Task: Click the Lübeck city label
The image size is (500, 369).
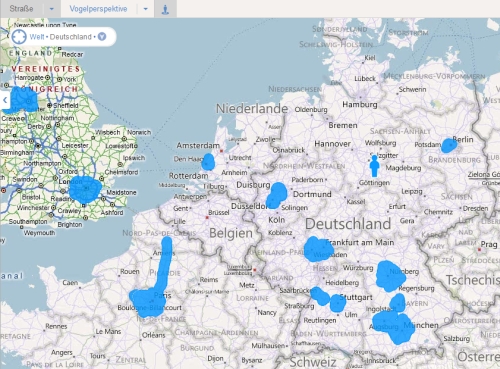Action: coord(365,79)
